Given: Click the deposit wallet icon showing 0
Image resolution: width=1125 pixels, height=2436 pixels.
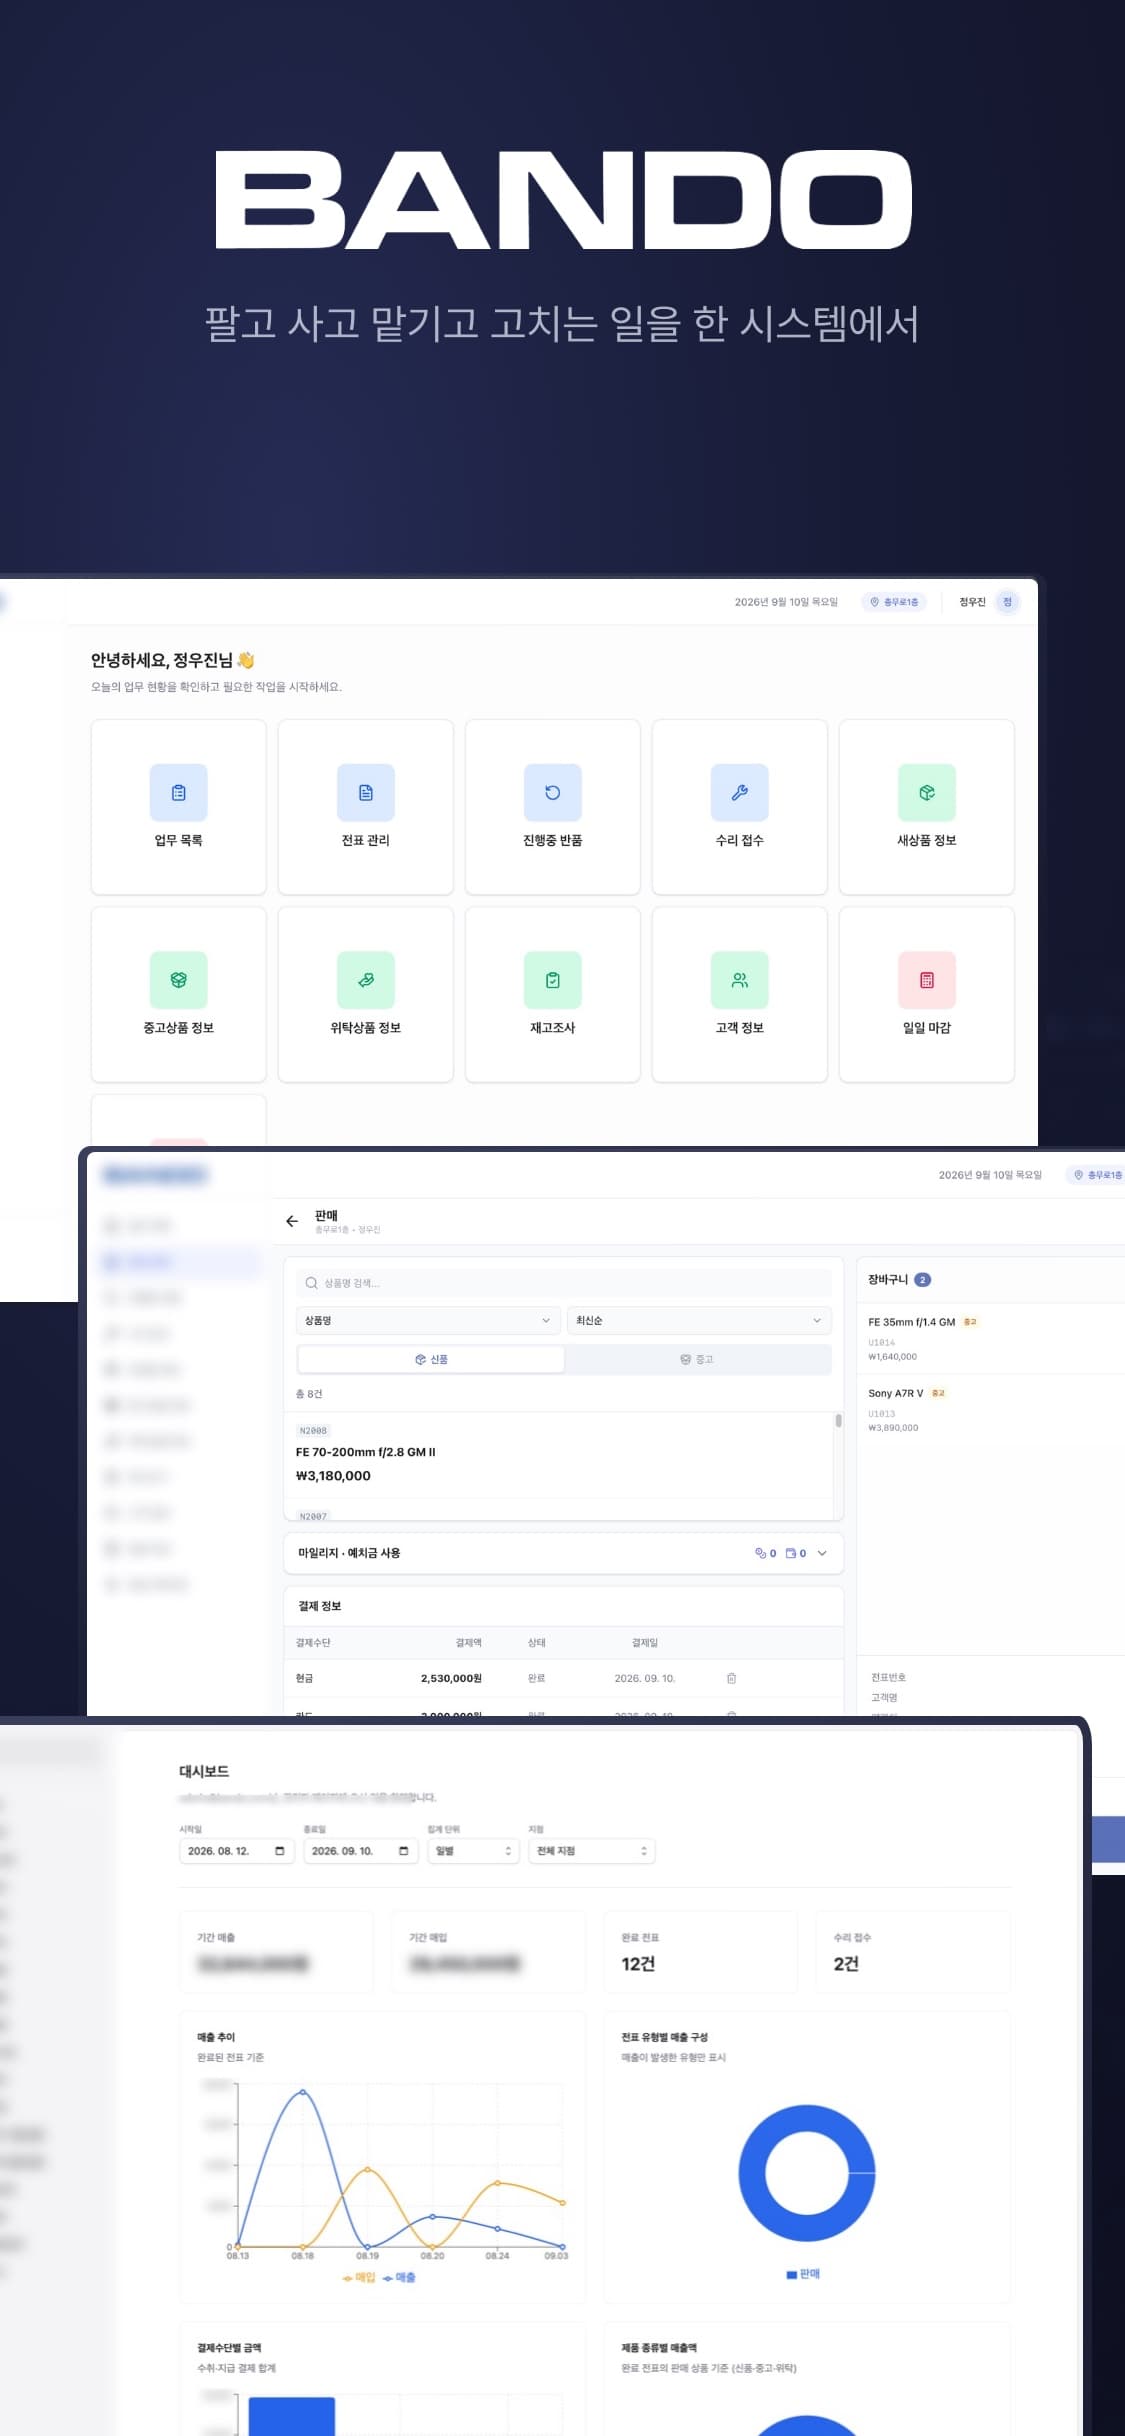Looking at the screenshot, I should point(791,1553).
